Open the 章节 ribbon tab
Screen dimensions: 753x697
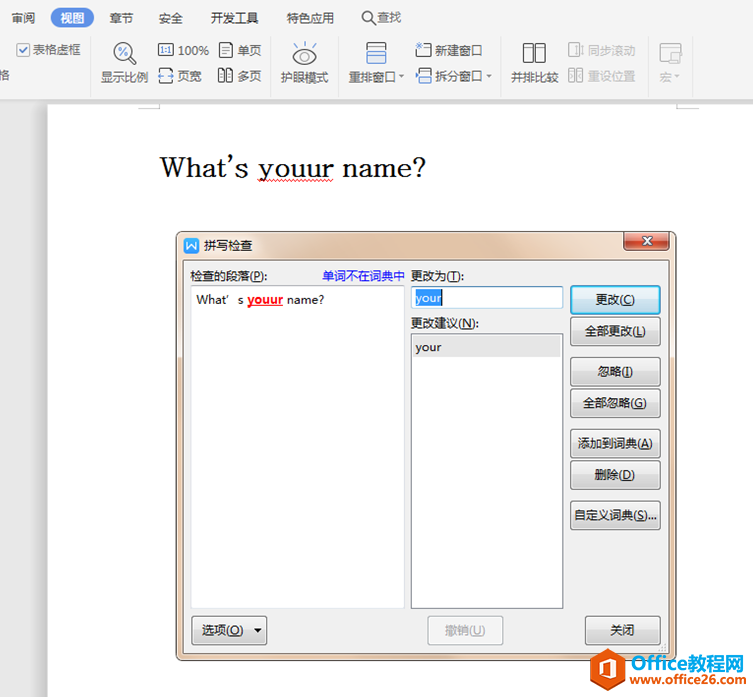[121, 18]
